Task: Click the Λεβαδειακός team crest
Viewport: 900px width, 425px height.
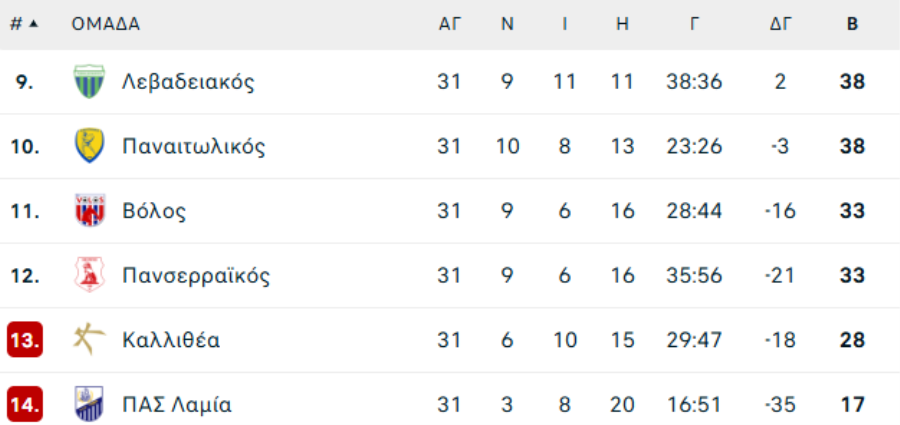Action: tap(89, 82)
